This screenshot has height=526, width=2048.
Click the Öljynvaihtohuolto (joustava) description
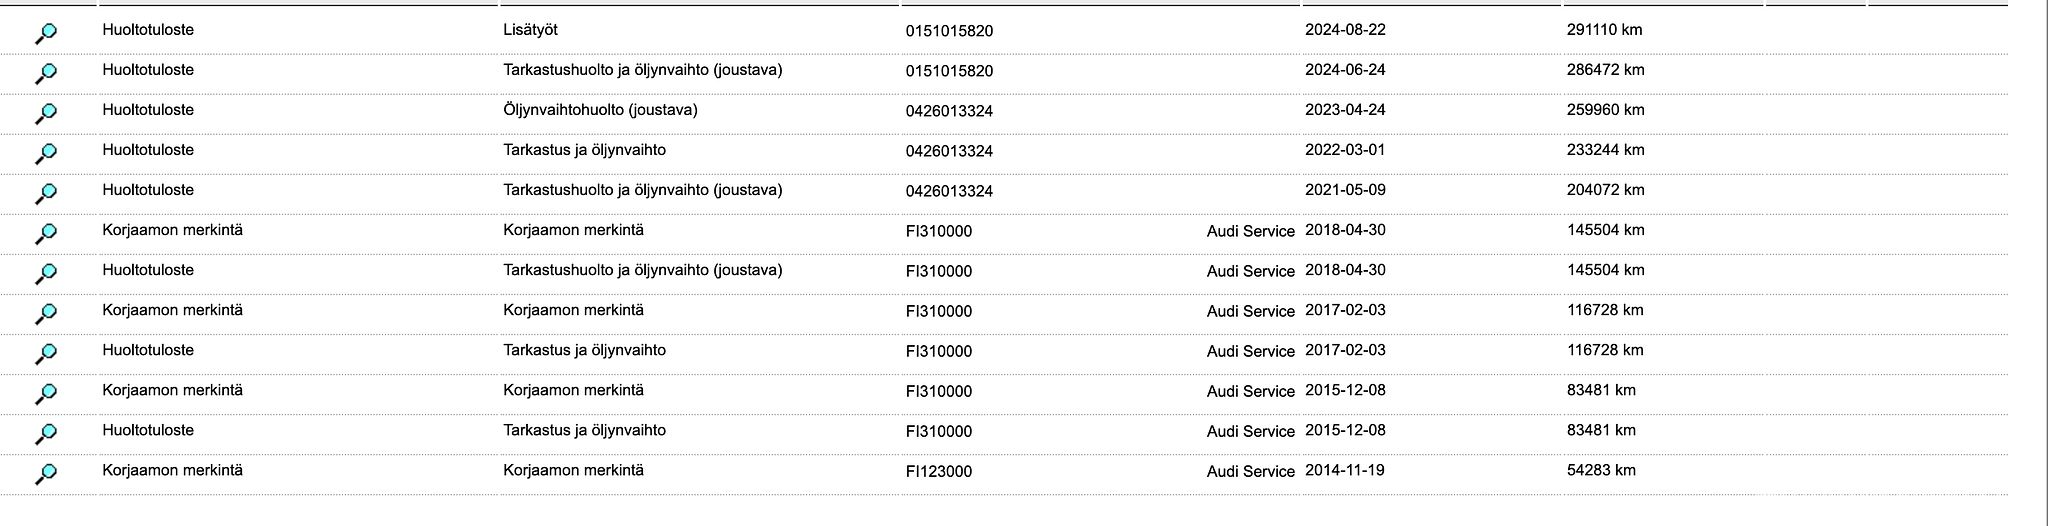600,110
